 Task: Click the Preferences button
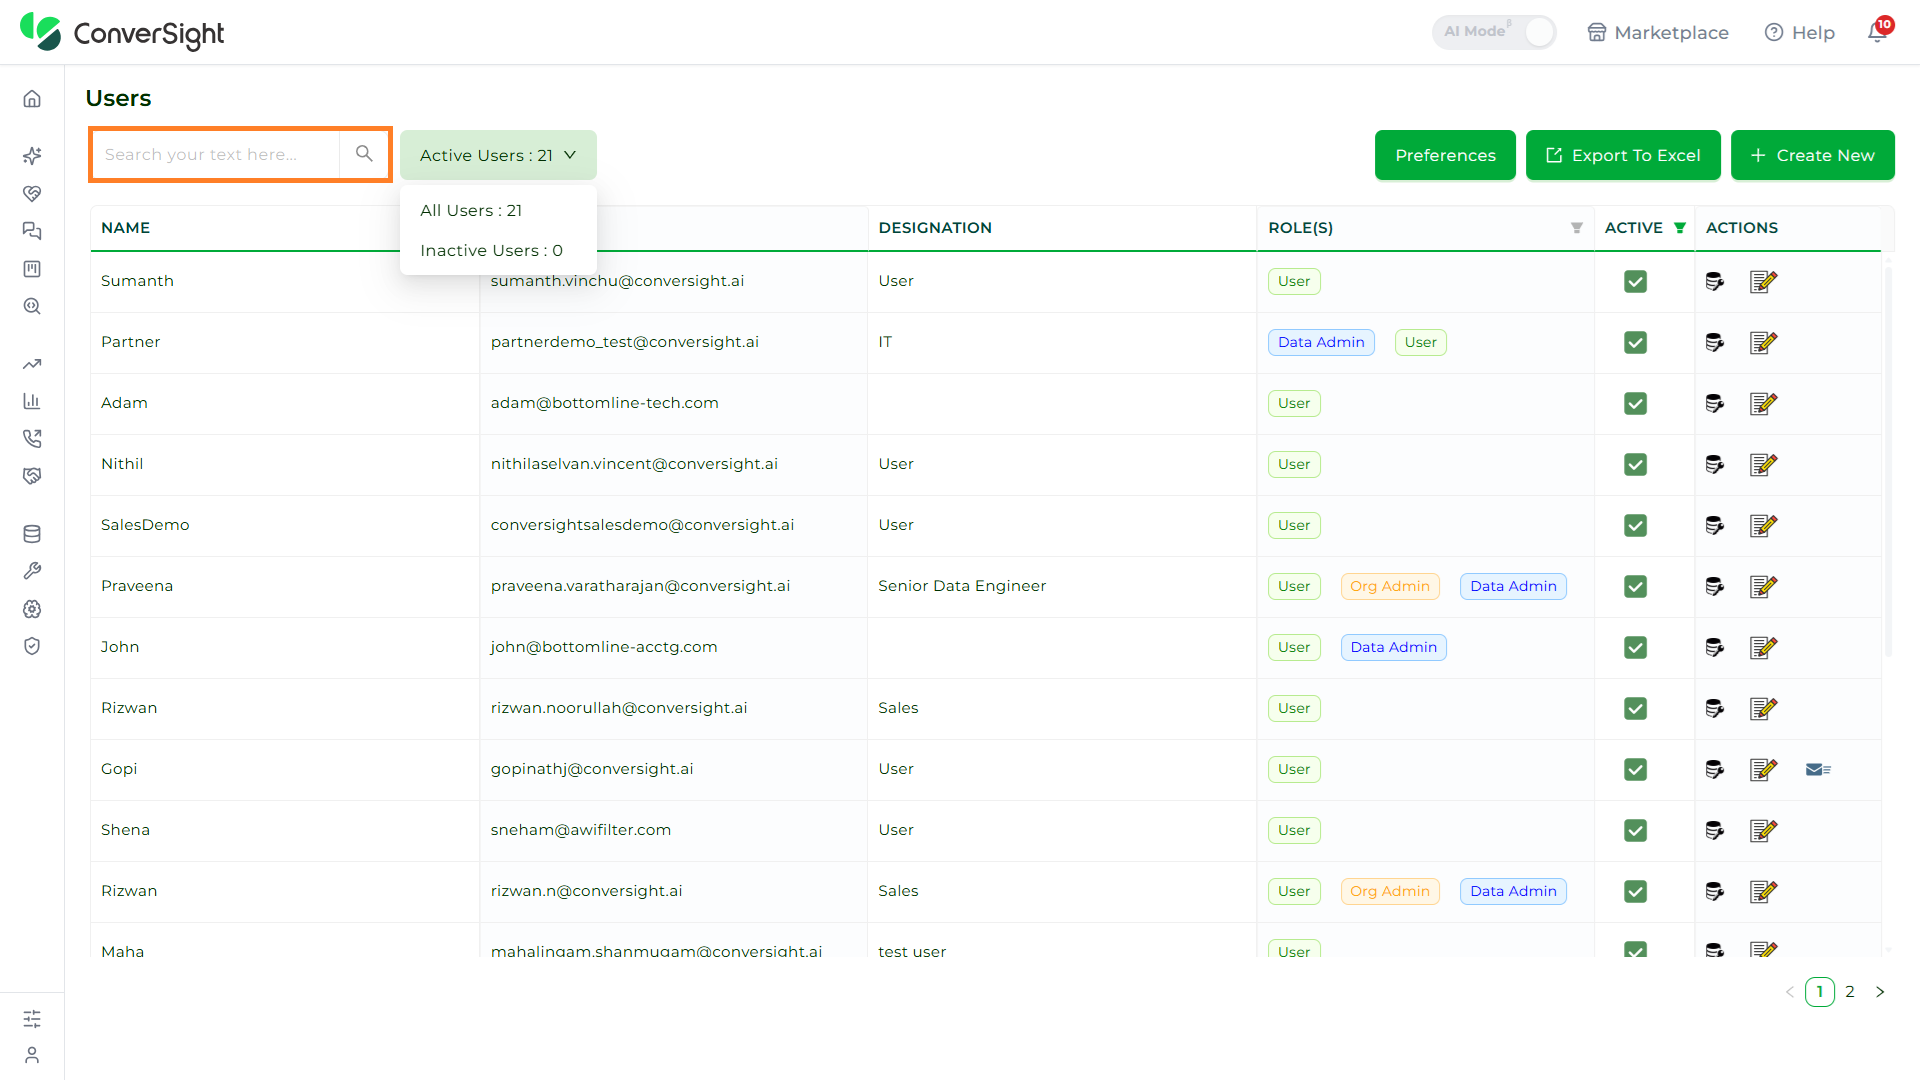point(1445,155)
